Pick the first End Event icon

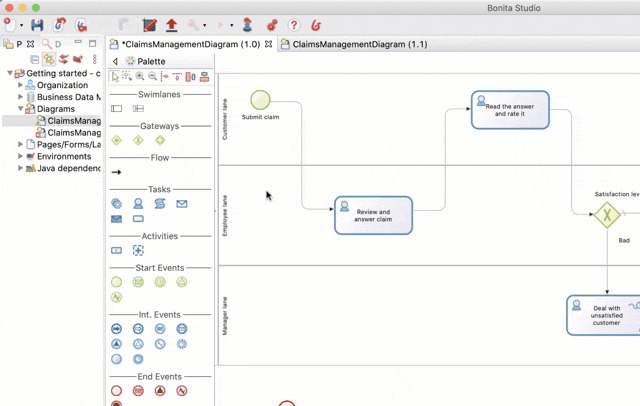coord(116,391)
